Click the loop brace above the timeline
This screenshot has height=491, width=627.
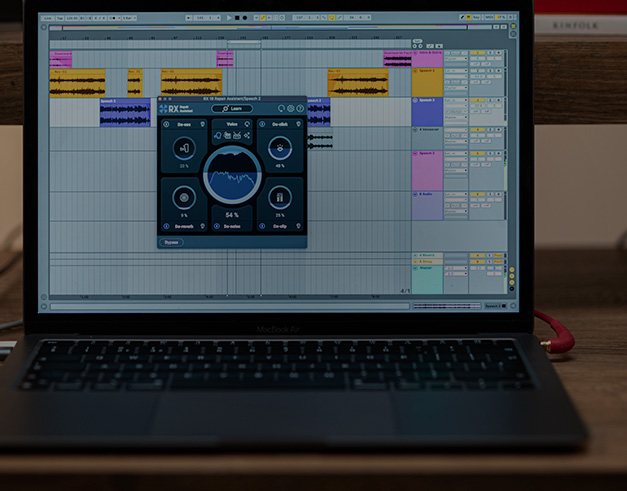pyautogui.click(x=244, y=42)
